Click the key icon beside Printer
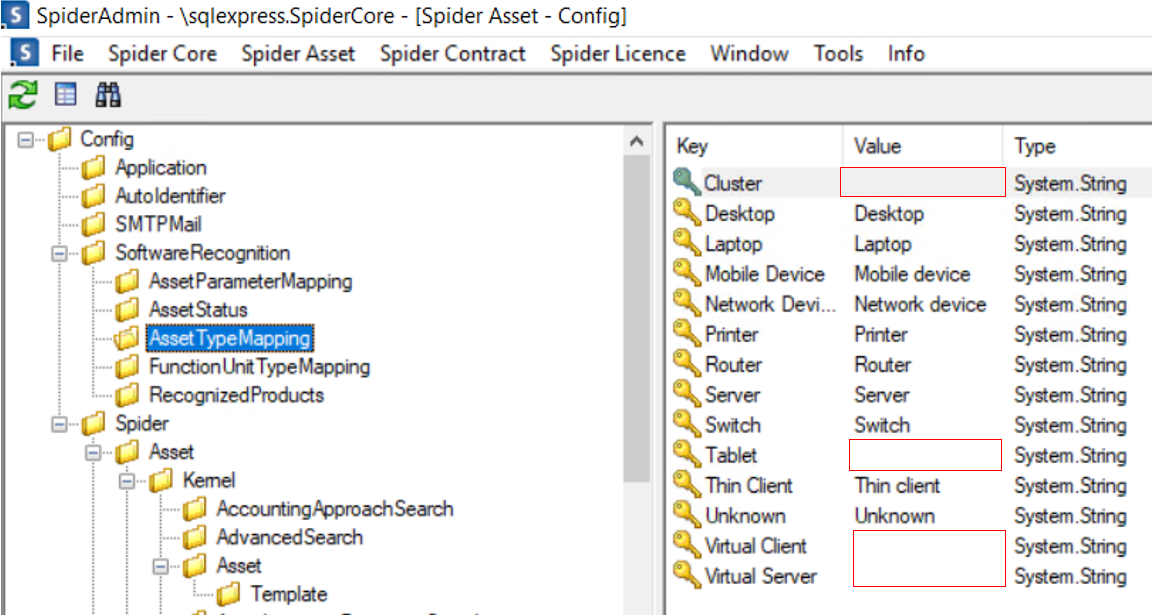 pyautogui.click(x=686, y=334)
